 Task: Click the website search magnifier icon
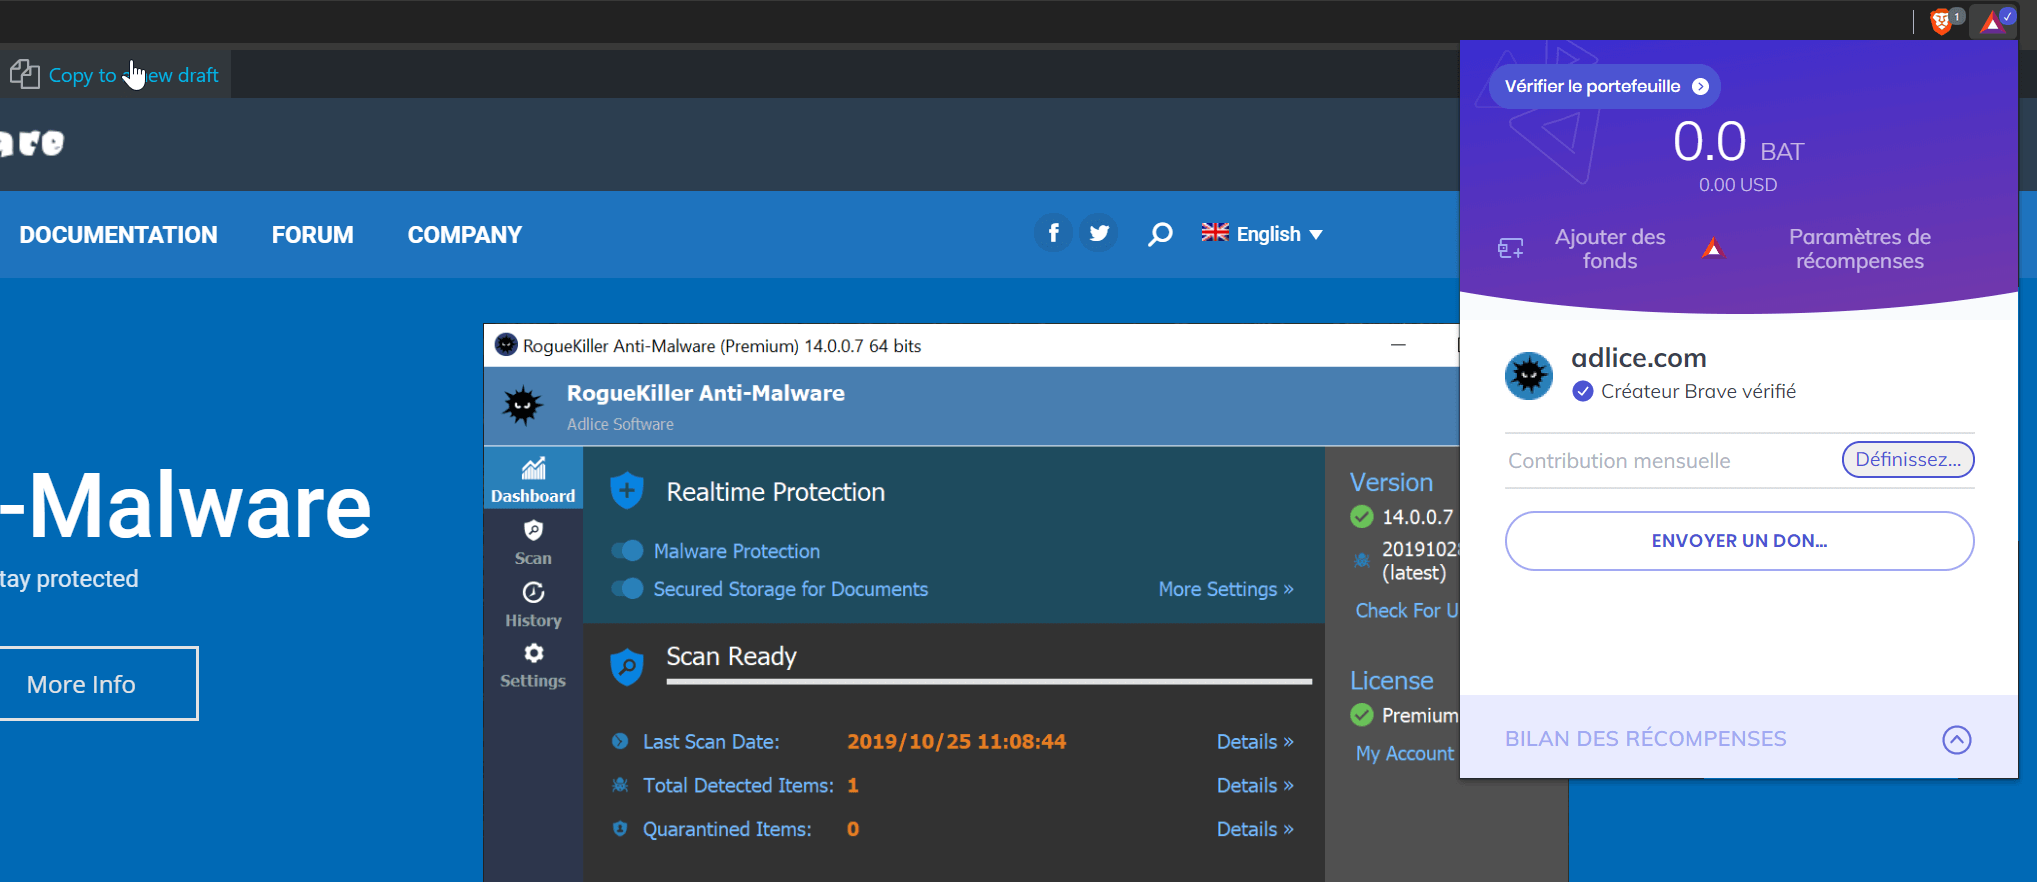[x=1160, y=234]
